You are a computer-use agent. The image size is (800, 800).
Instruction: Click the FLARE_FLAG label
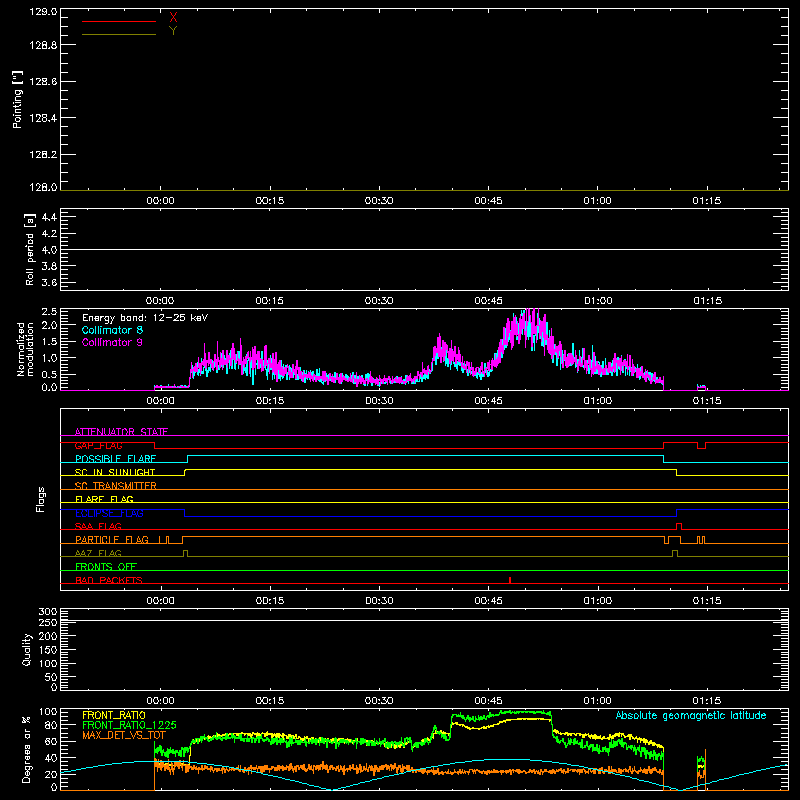(104, 499)
